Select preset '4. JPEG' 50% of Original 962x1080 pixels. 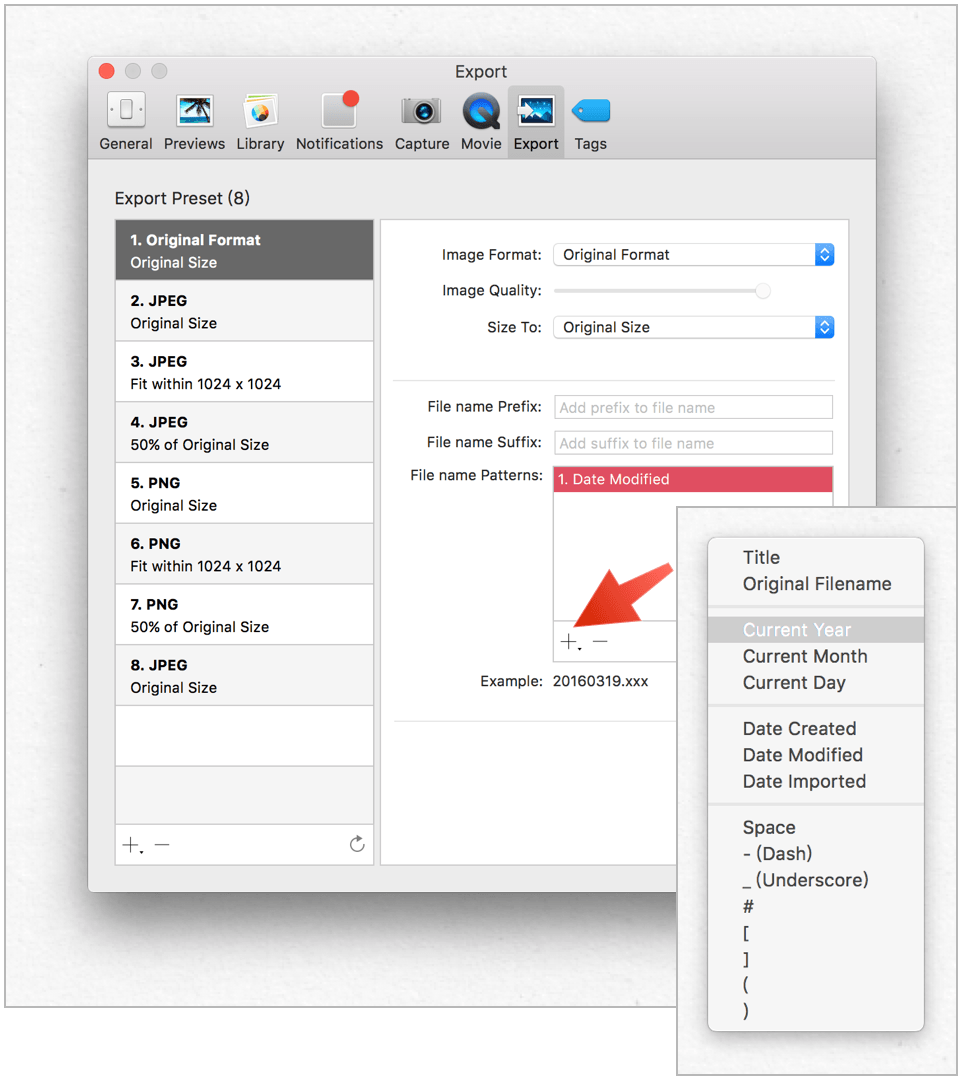tap(244, 433)
